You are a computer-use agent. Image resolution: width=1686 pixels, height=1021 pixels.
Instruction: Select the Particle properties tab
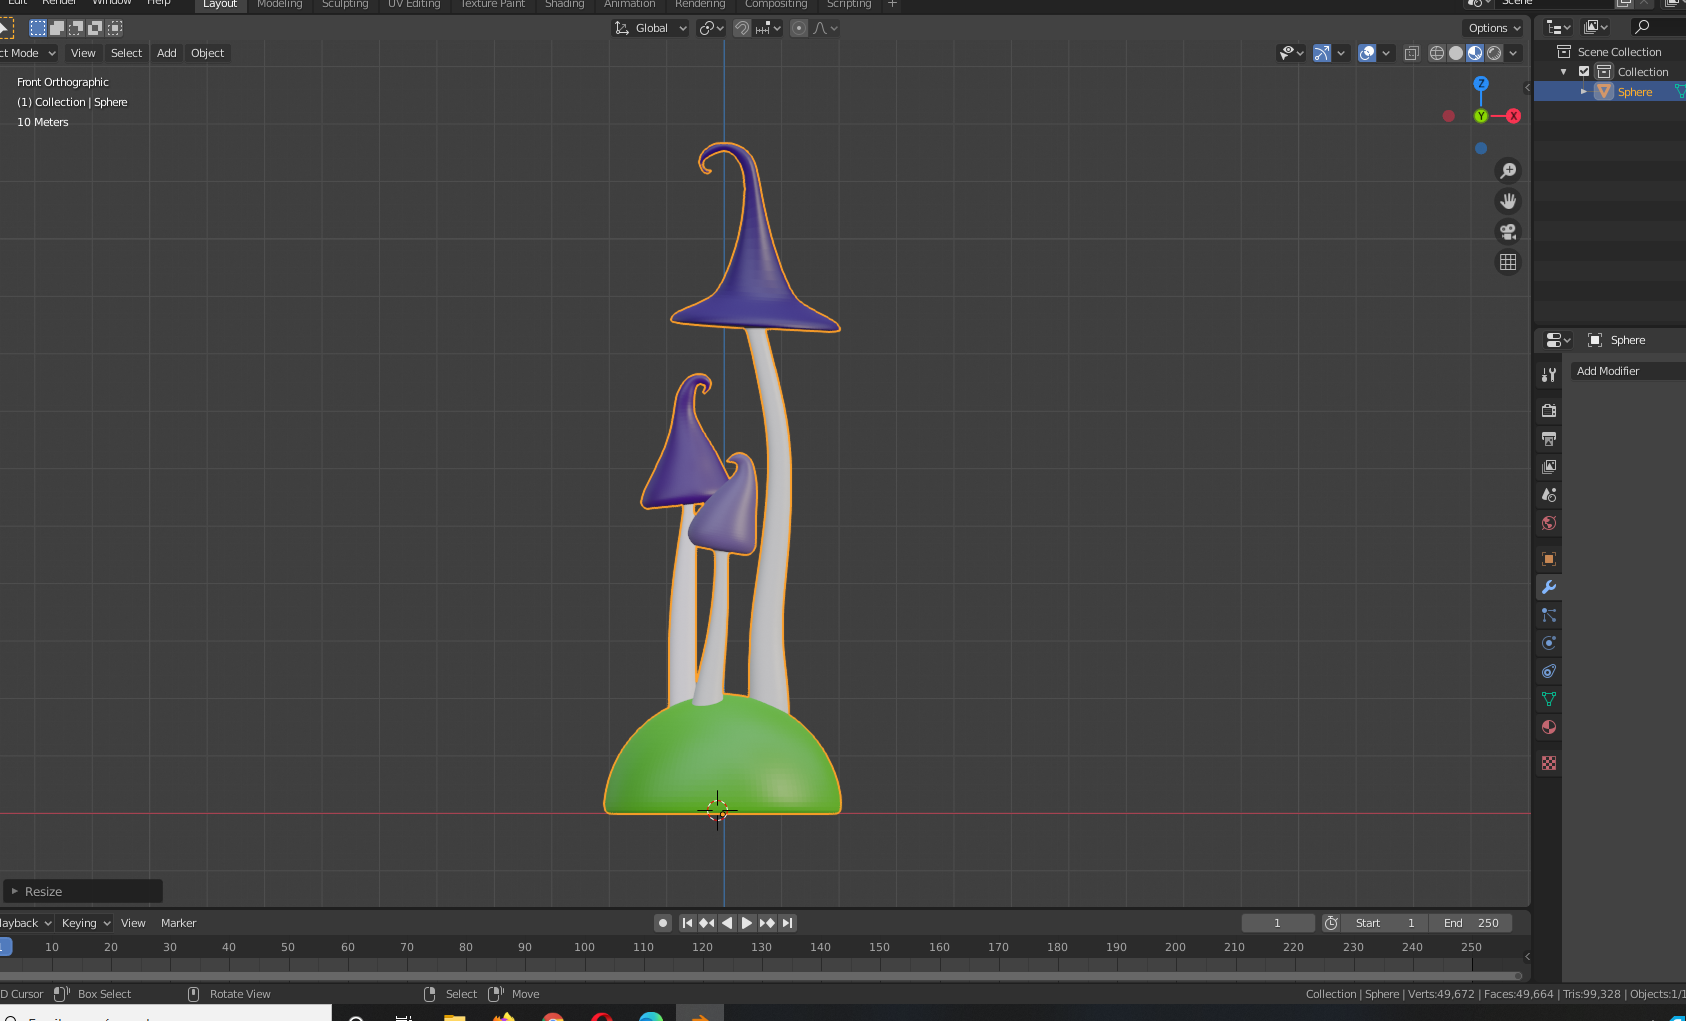click(1548, 615)
